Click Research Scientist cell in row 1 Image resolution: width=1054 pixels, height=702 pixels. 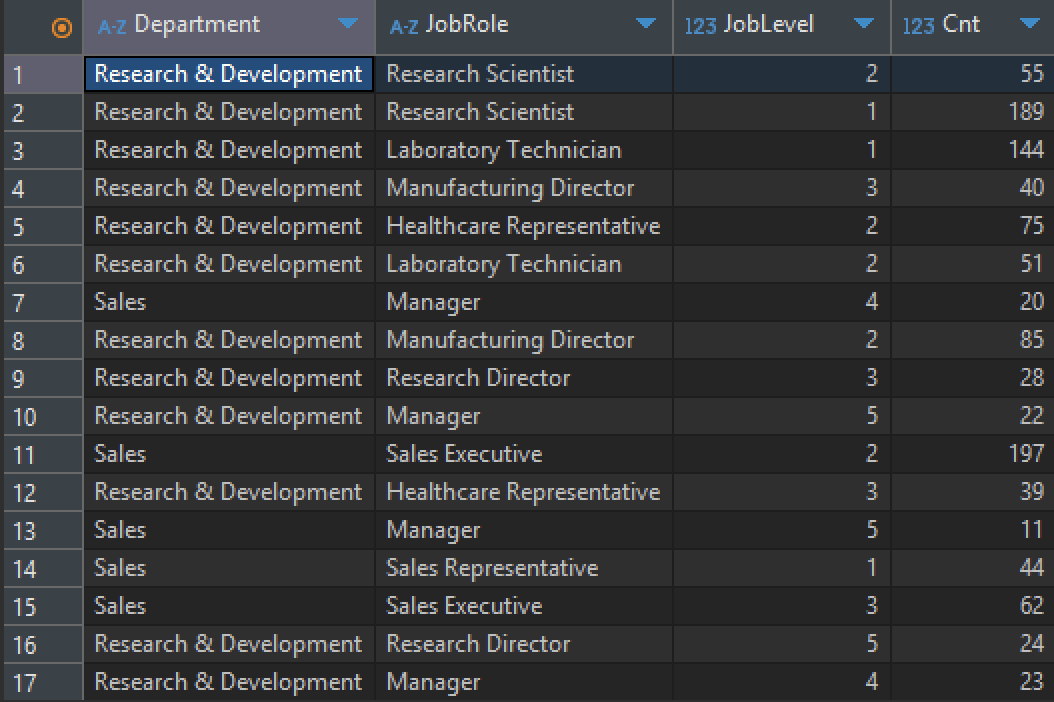pos(524,74)
